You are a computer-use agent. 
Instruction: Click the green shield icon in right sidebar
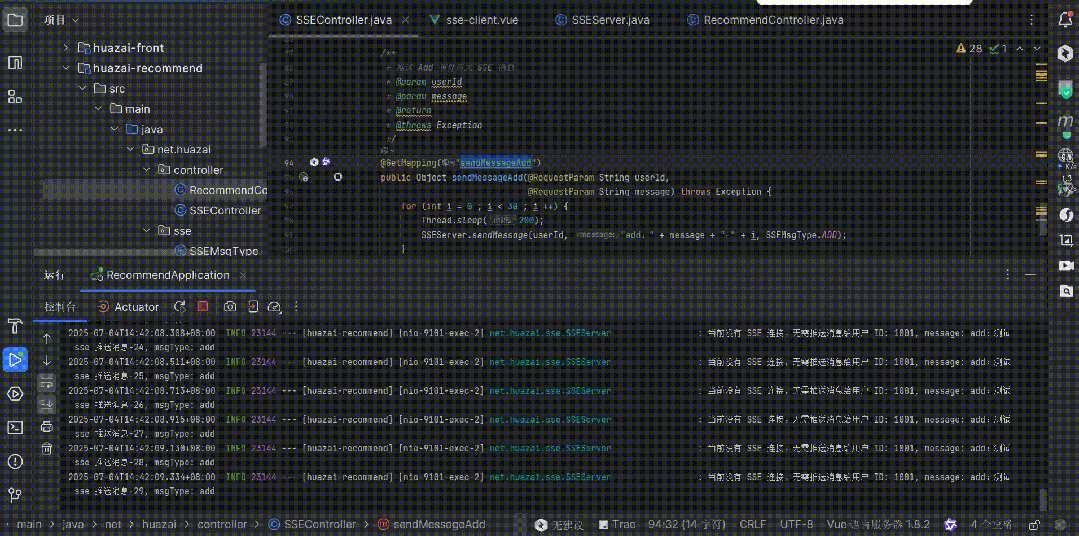pos(1065,89)
